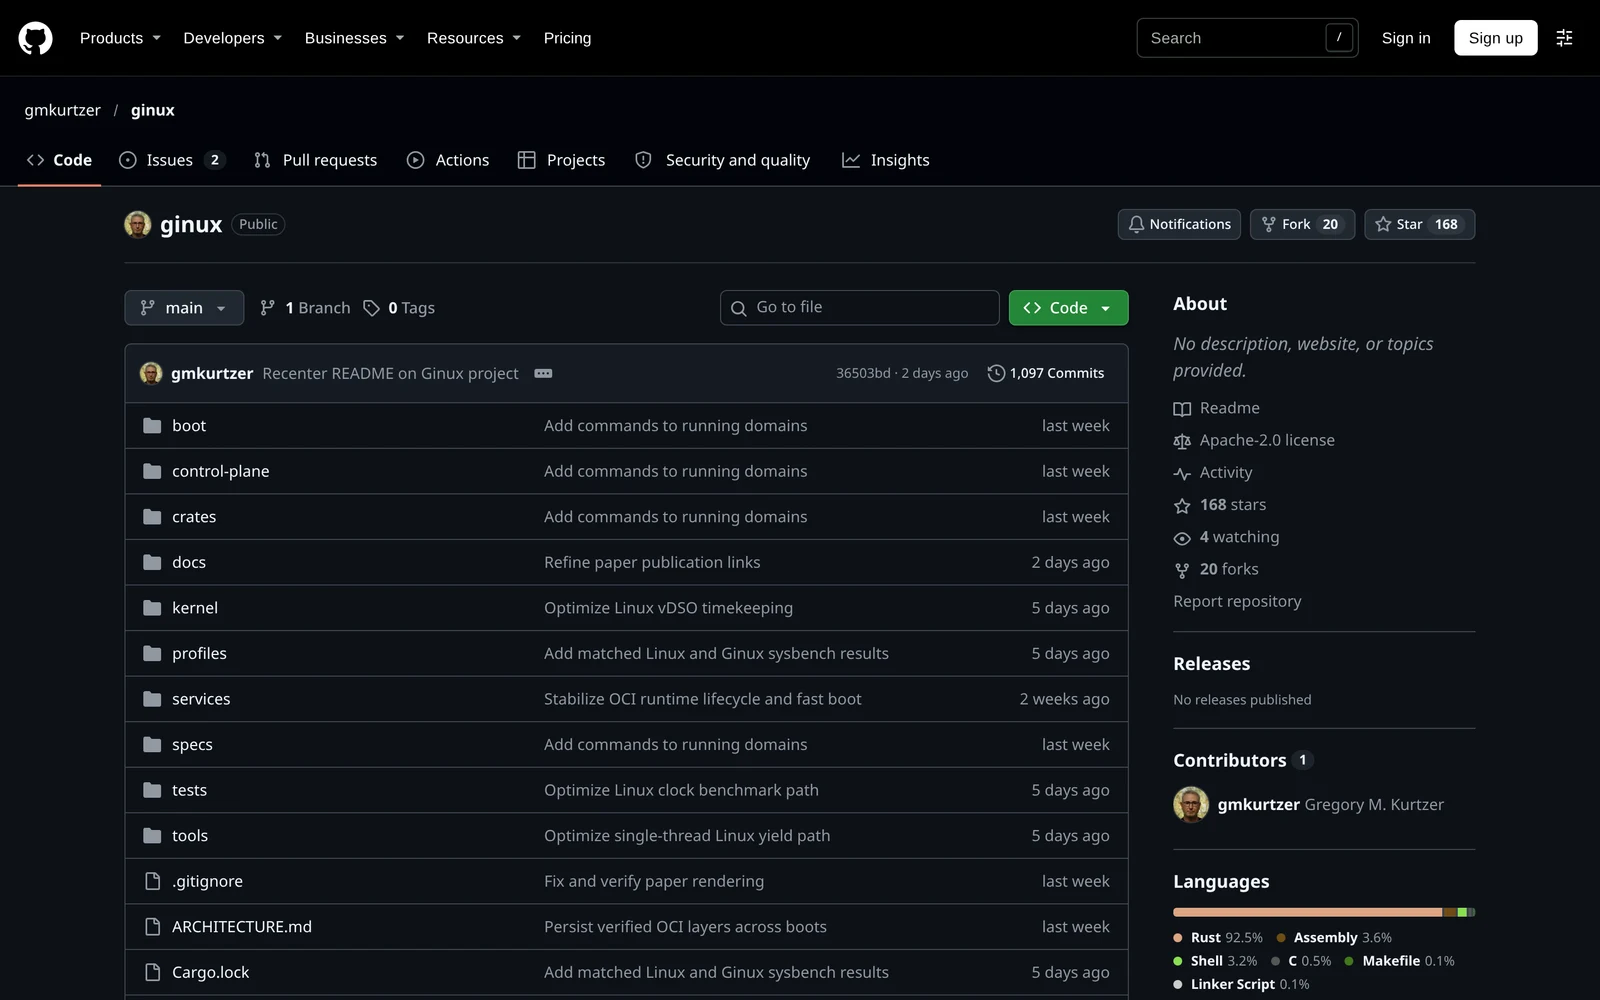Open the tag icon beside 0 Tags

371,308
